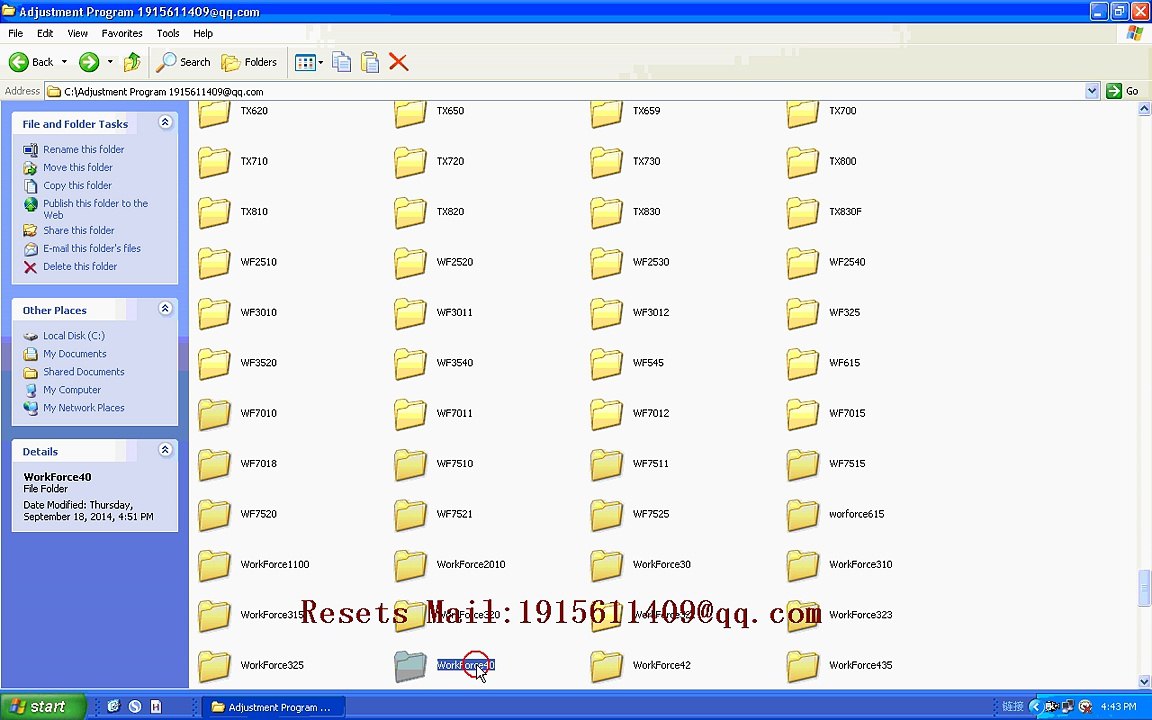
Task: Select the WF3011 folder icon
Action: click(411, 313)
